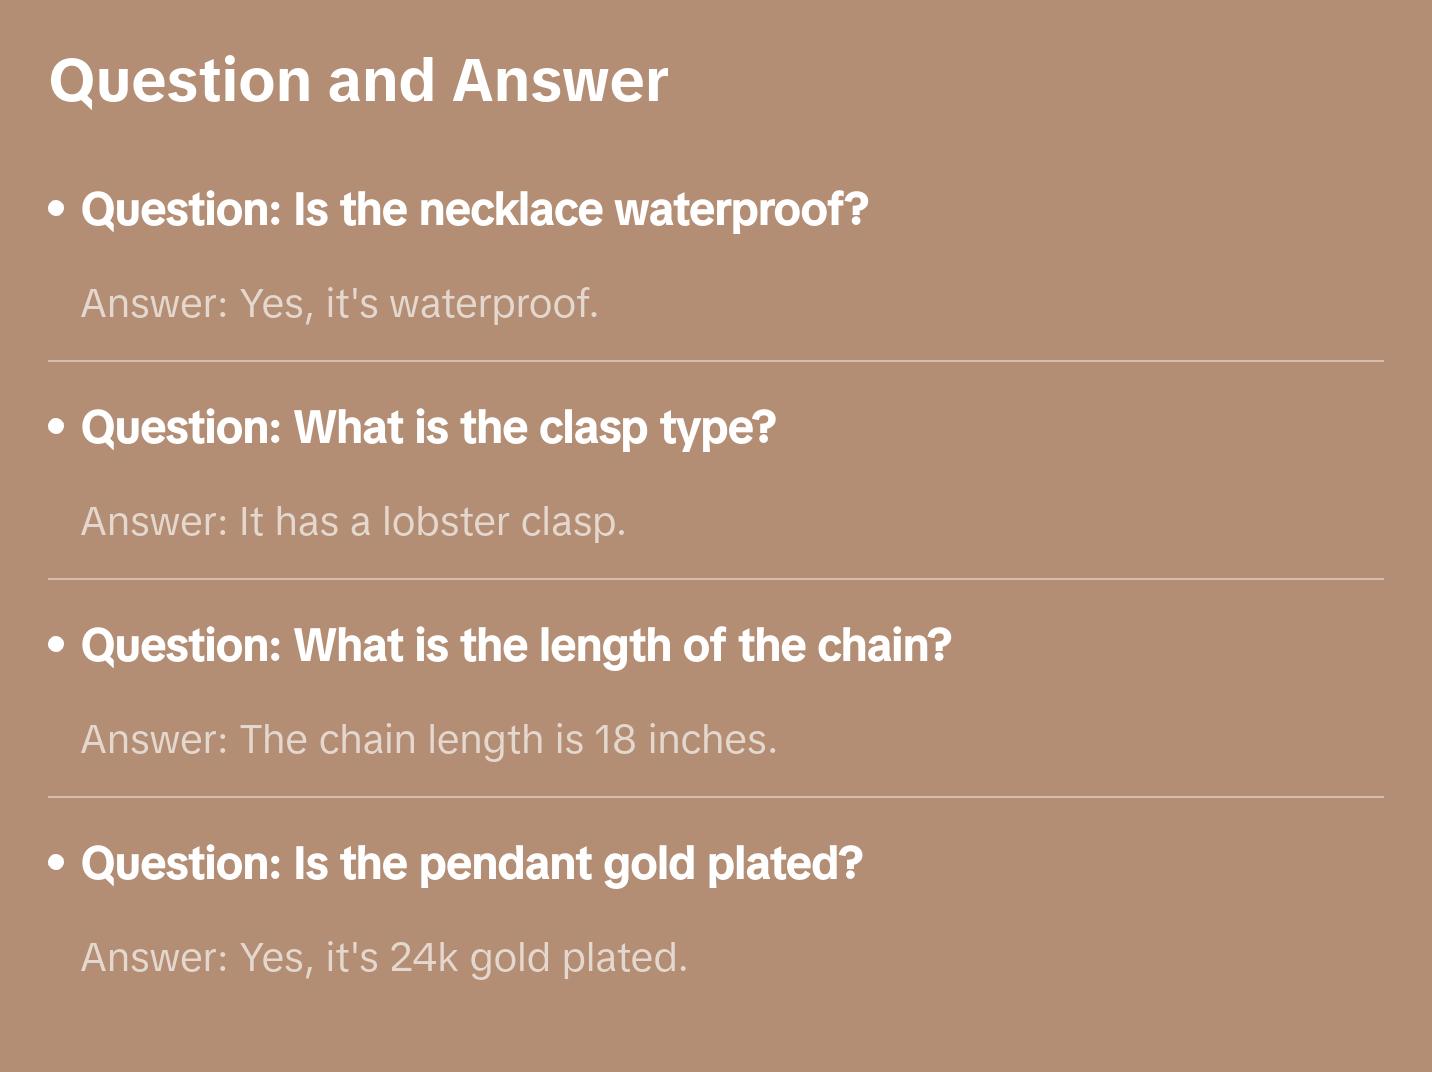The image size is (1432, 1072).
Task: Expand the "What is the clasp type?" question
Action: click(x=428, y=428)
